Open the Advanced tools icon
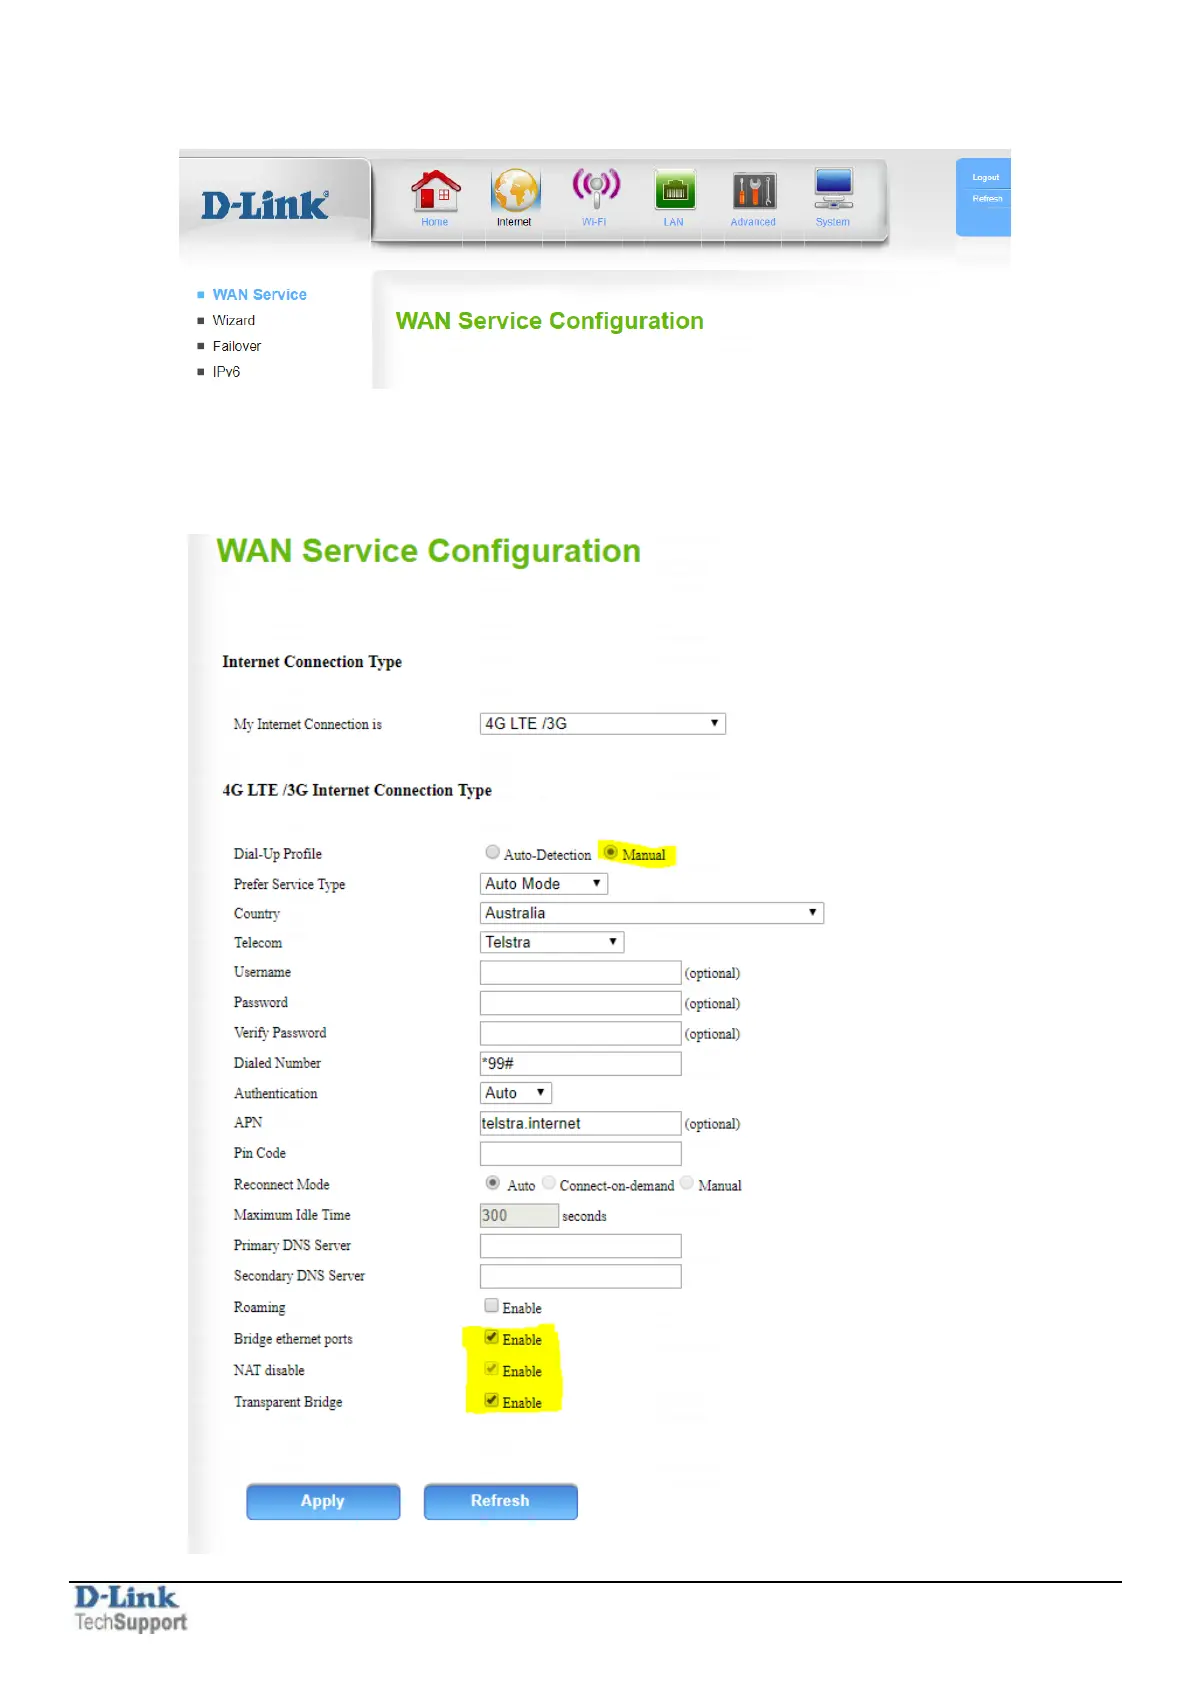 point(754,190)
